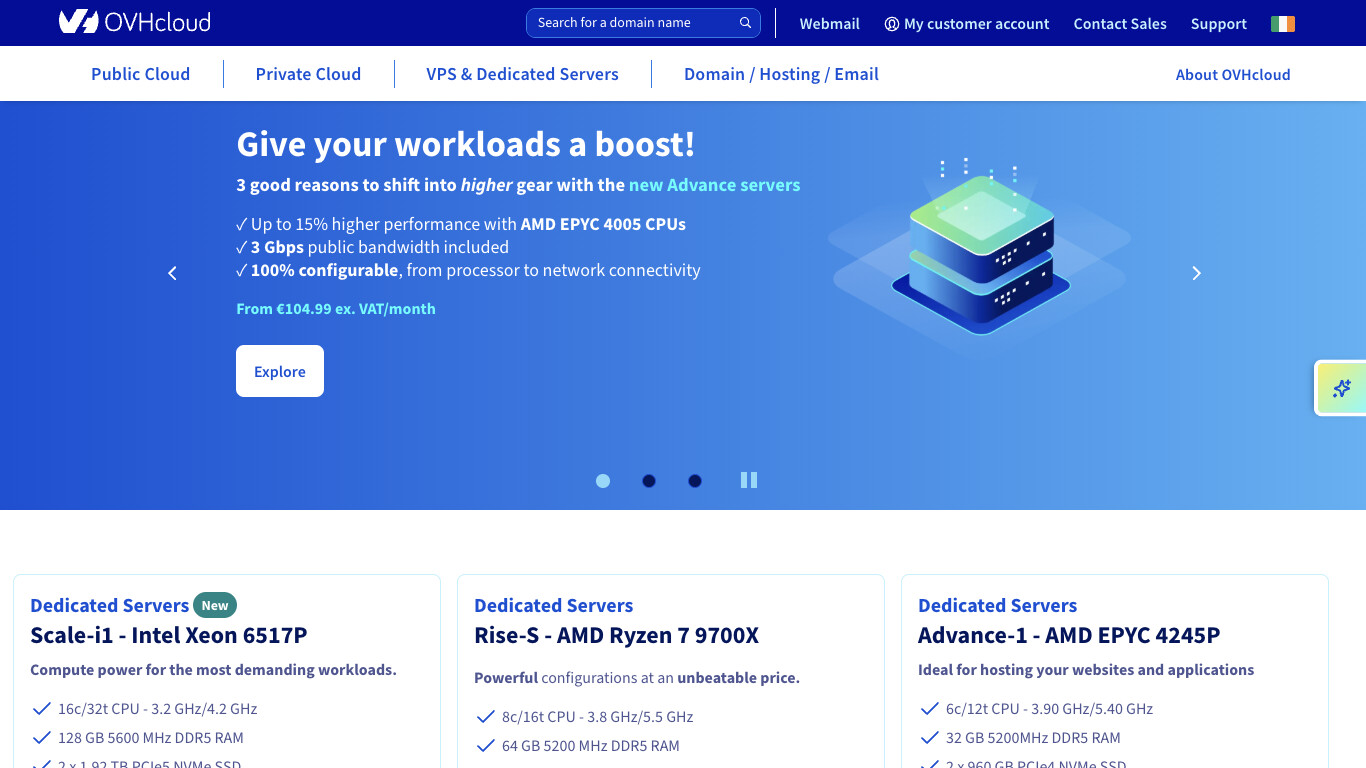Click '32 GB 5200MHz DDR5 RAM' spec

tap(1033, 738)
